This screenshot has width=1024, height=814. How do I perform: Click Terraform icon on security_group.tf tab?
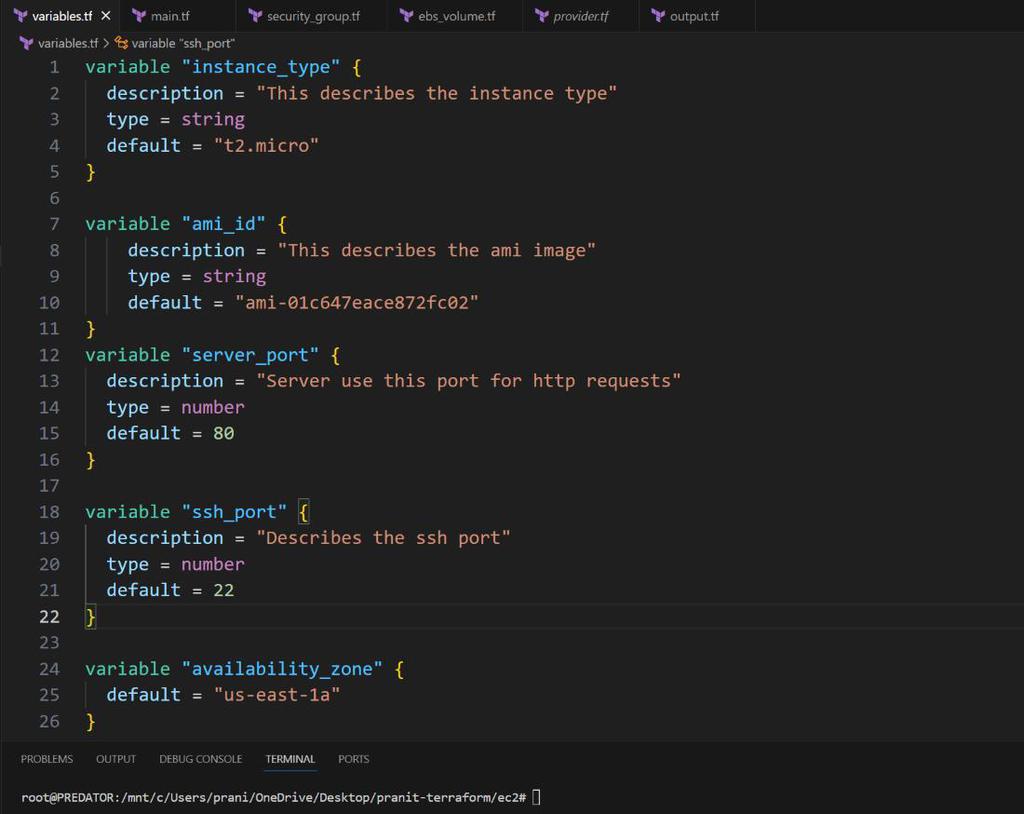[255, 16]
